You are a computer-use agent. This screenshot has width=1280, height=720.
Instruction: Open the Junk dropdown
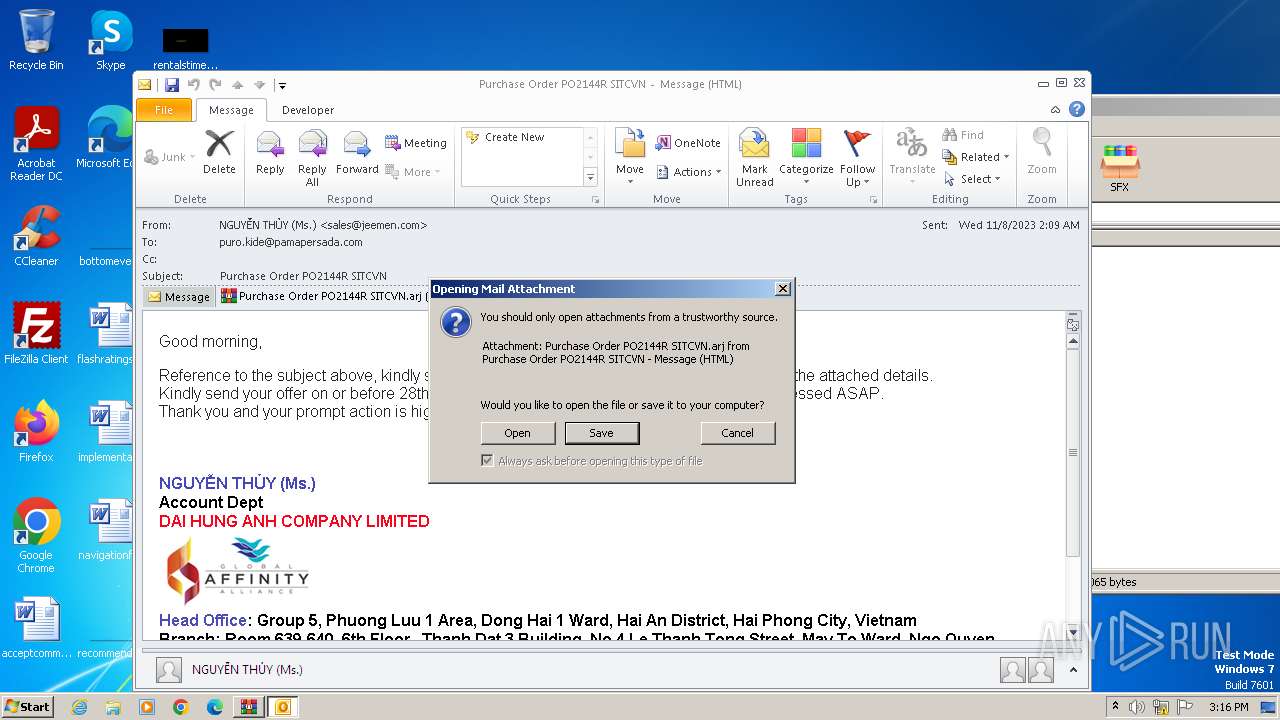pos(171,157)
